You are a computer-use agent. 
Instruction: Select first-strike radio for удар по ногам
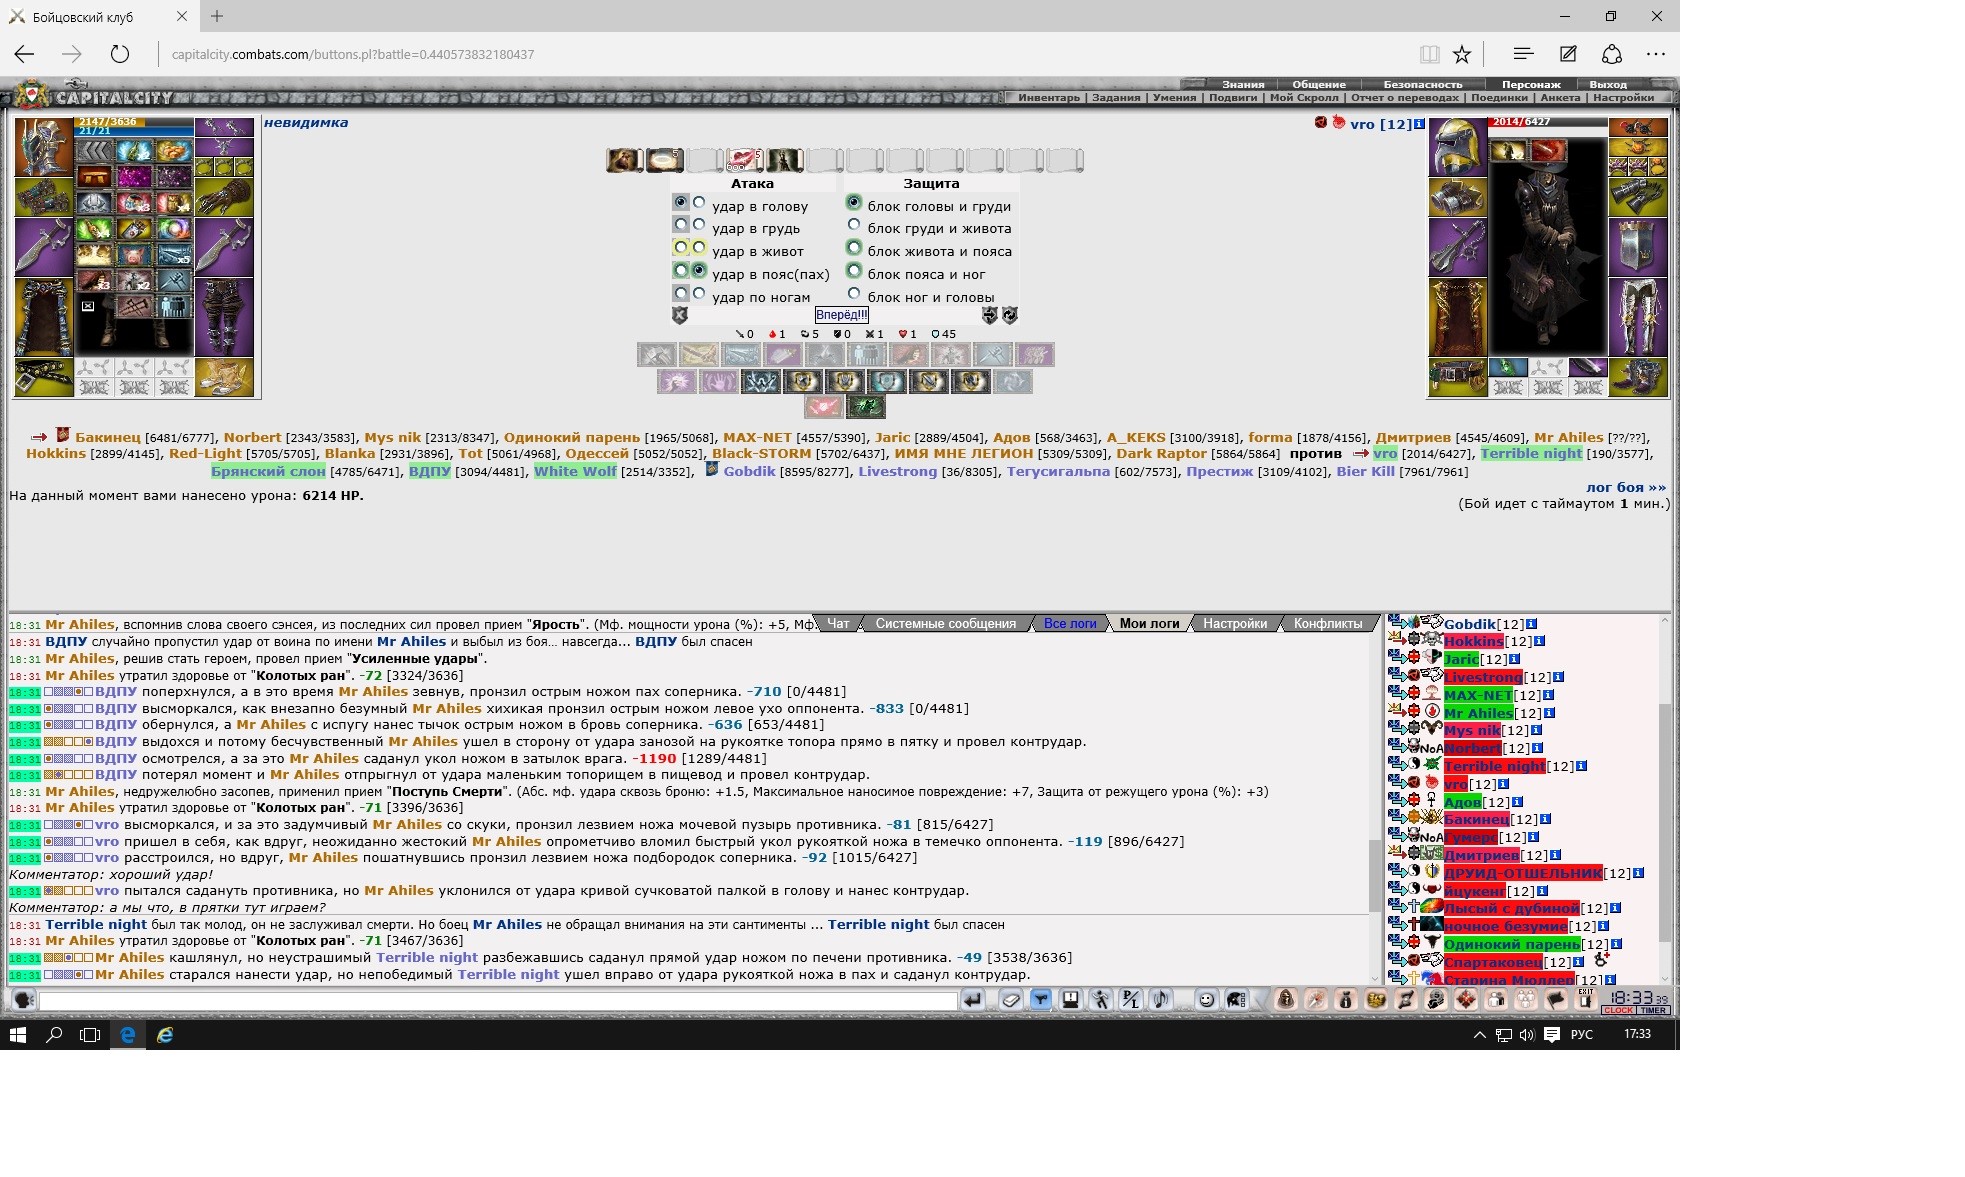click(x=681, y=293)
